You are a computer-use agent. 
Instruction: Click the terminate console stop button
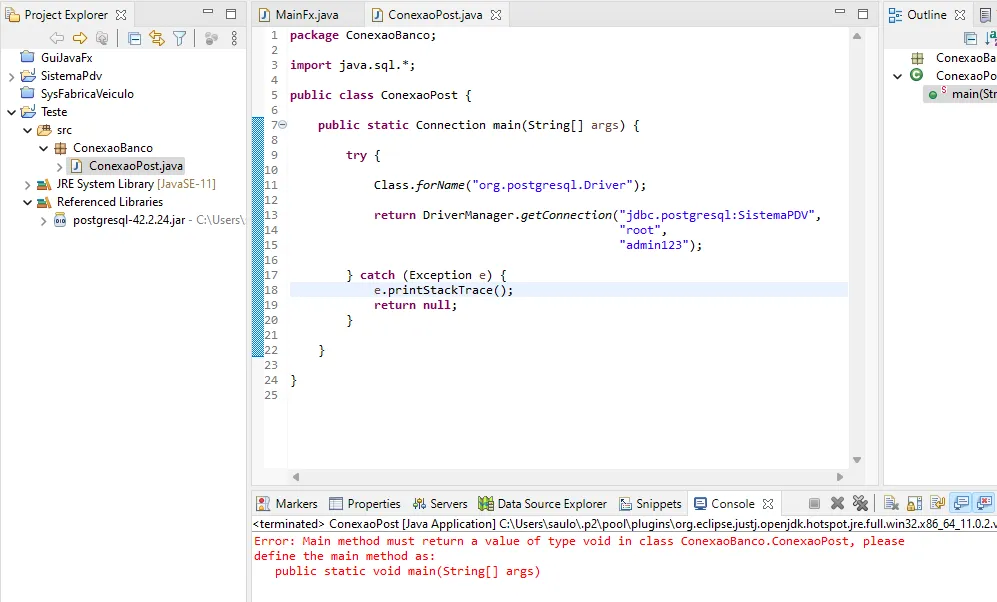coord(814,503)
